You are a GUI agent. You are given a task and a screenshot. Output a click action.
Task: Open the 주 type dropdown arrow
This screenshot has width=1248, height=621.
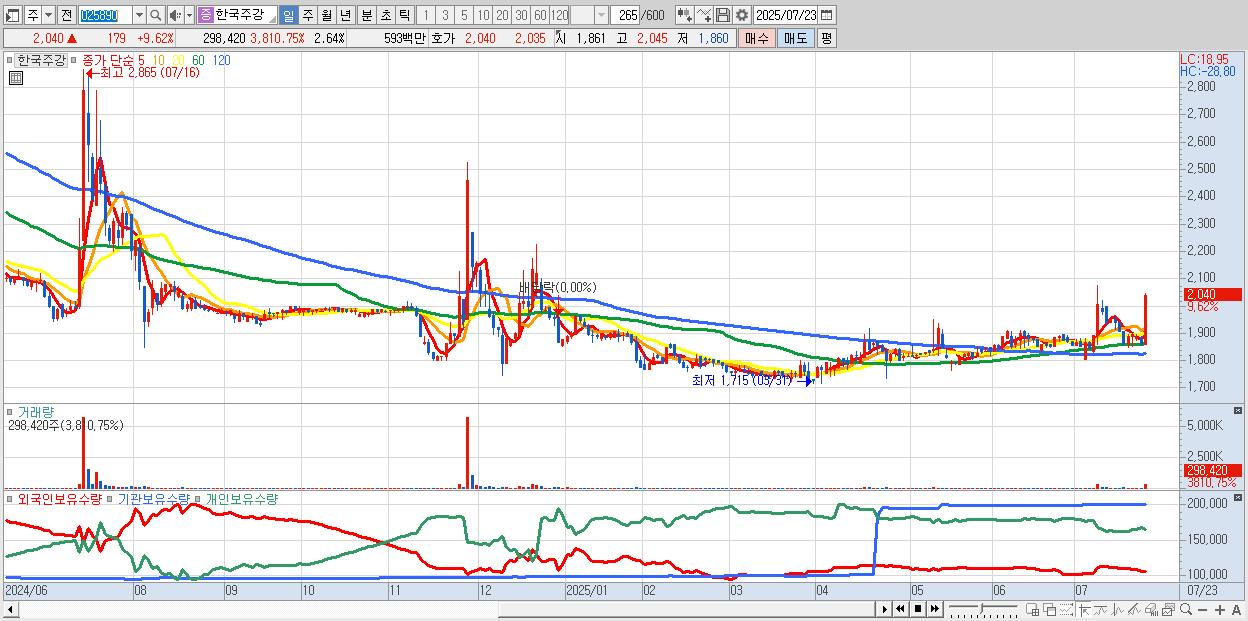pos(48,15)
